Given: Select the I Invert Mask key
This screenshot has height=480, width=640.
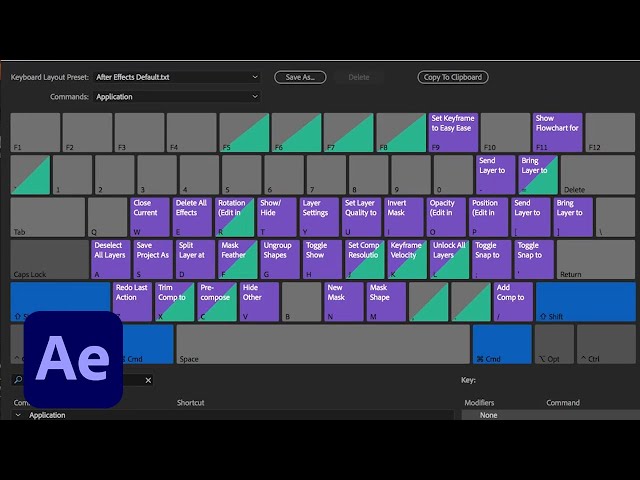Looking at the screenshot, I should coord(404,217).
